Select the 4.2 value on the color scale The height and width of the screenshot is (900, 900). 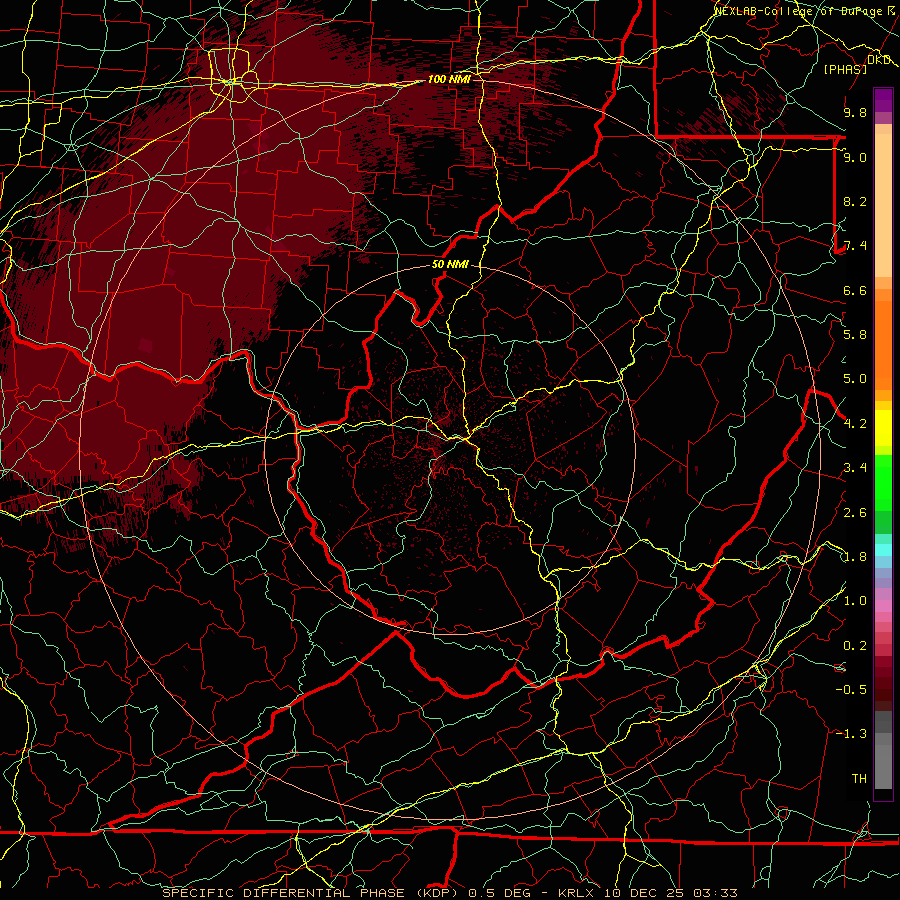pyautogui.click(x=855, y=424)
